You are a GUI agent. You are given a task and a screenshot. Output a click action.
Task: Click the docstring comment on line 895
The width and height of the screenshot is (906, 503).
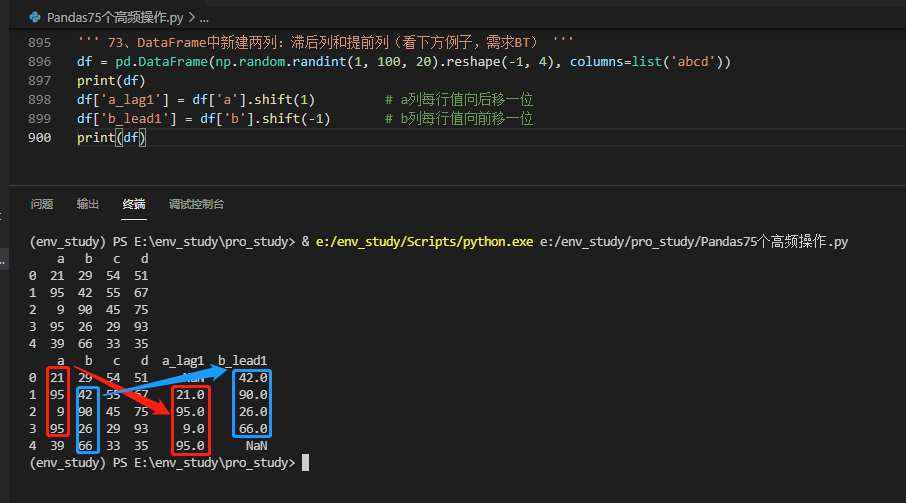[325, 43]
